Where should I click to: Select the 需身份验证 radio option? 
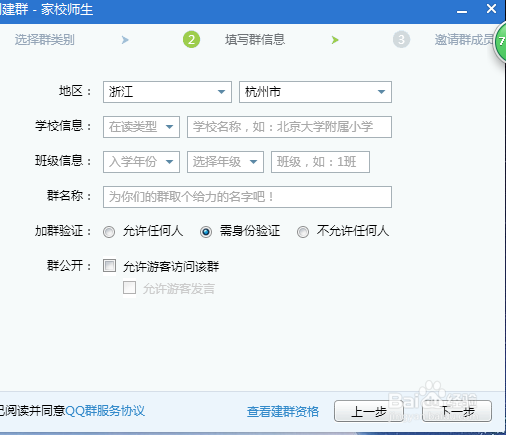click(206, 232)
